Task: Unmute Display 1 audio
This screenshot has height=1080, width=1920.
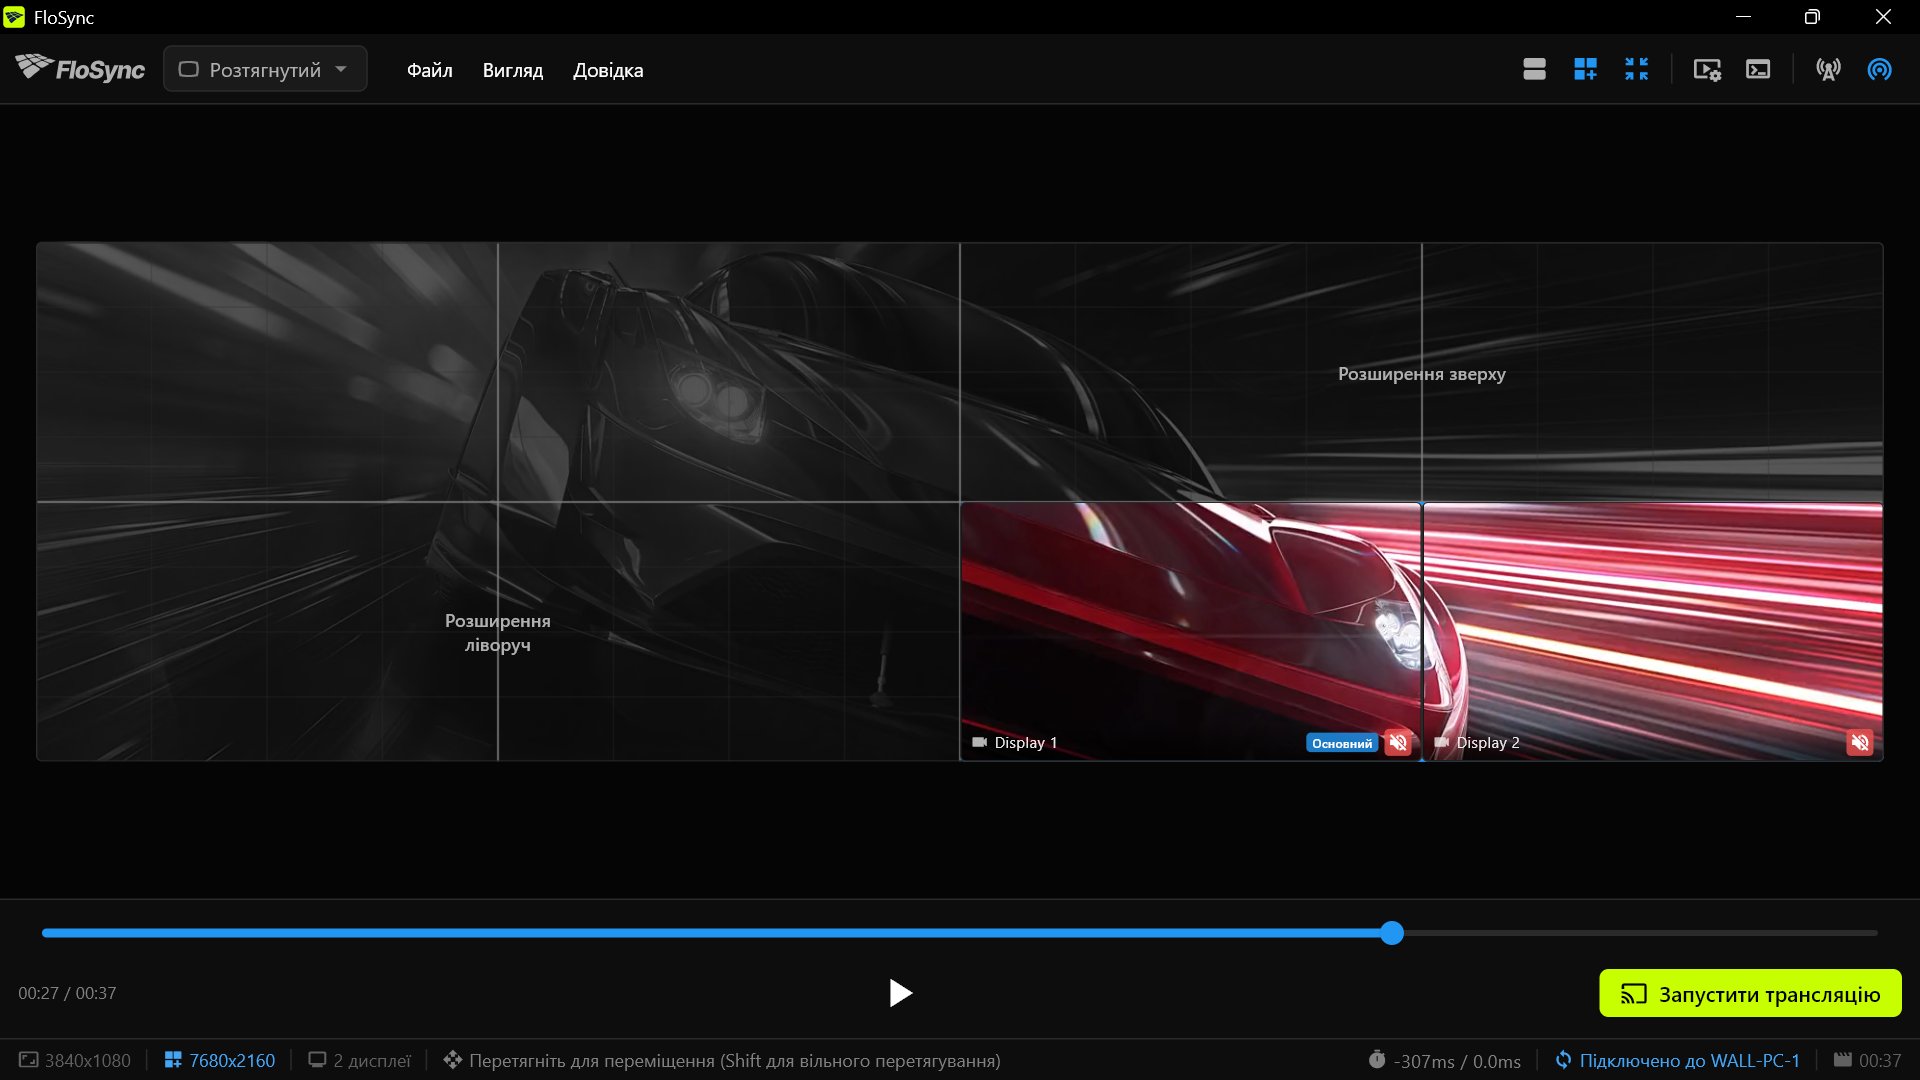Action: [1398, 743]
